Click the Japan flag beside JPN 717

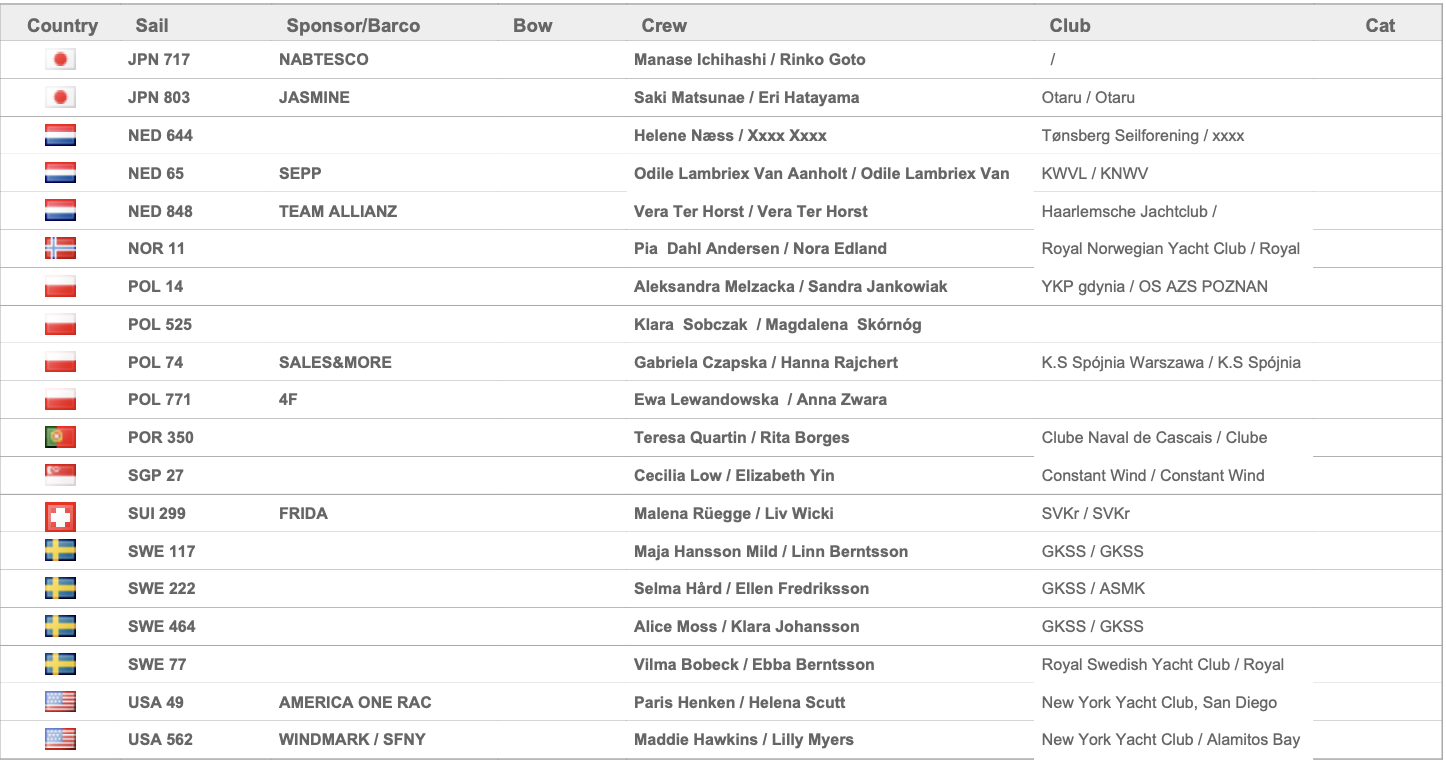60,60
